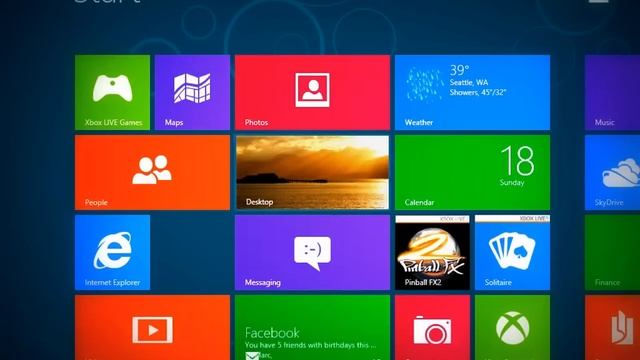Open the Finance tile
Screen dimensions: 640x360
coord(612,253)
